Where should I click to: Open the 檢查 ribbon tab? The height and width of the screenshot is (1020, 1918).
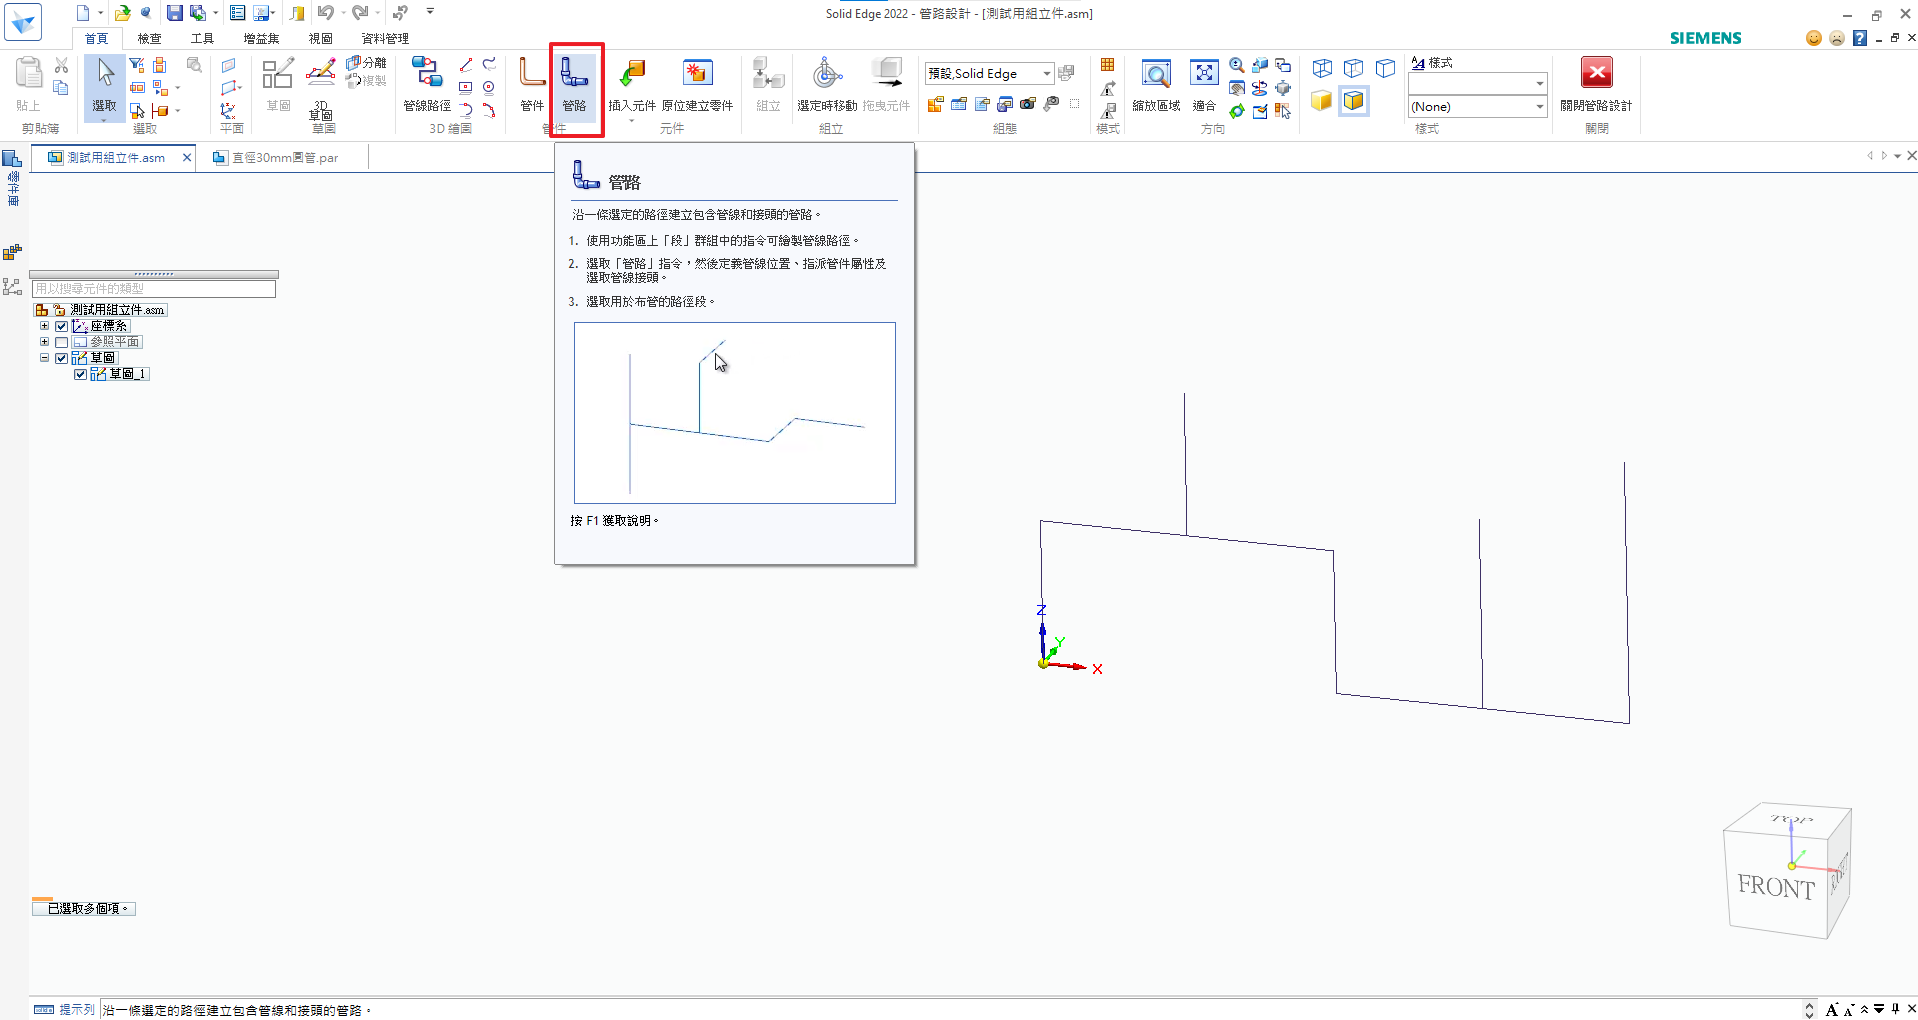click(149, 38)
